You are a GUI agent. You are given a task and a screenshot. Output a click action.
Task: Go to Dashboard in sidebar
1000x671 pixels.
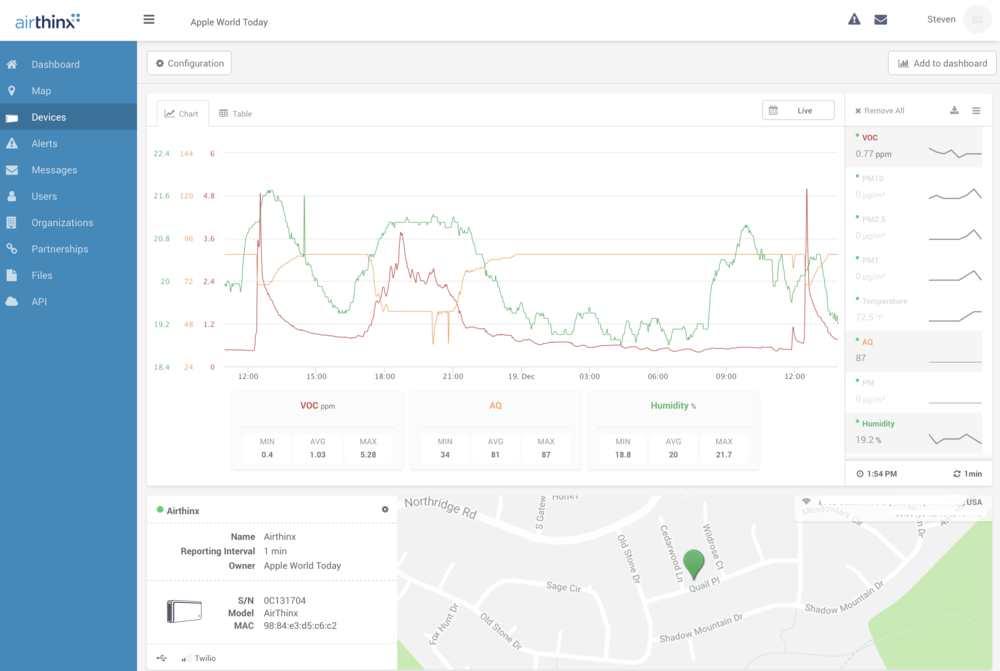[x=68, y=64]
